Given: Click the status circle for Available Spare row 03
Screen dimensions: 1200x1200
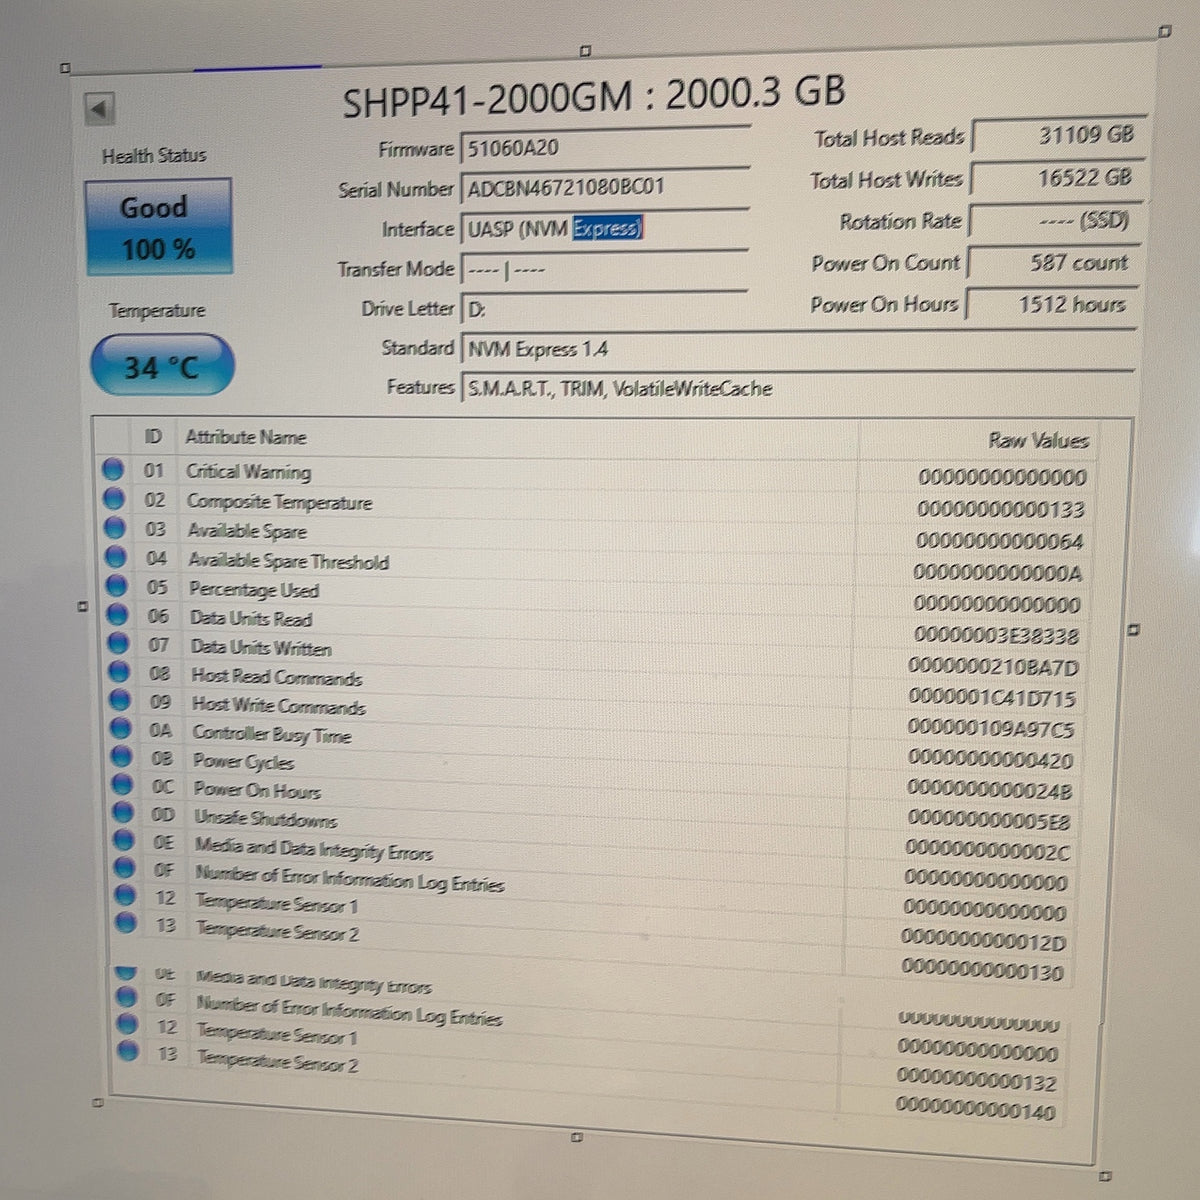Looking at the screenshot, I should click(116, 527).
